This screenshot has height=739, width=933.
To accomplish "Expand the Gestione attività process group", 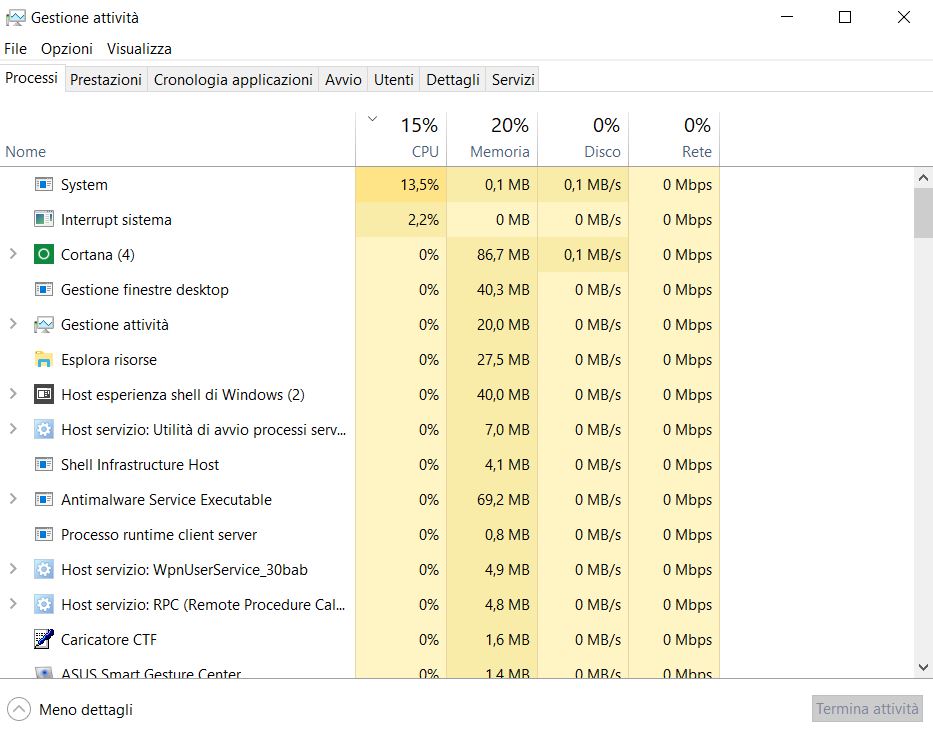I will [13, 324].
